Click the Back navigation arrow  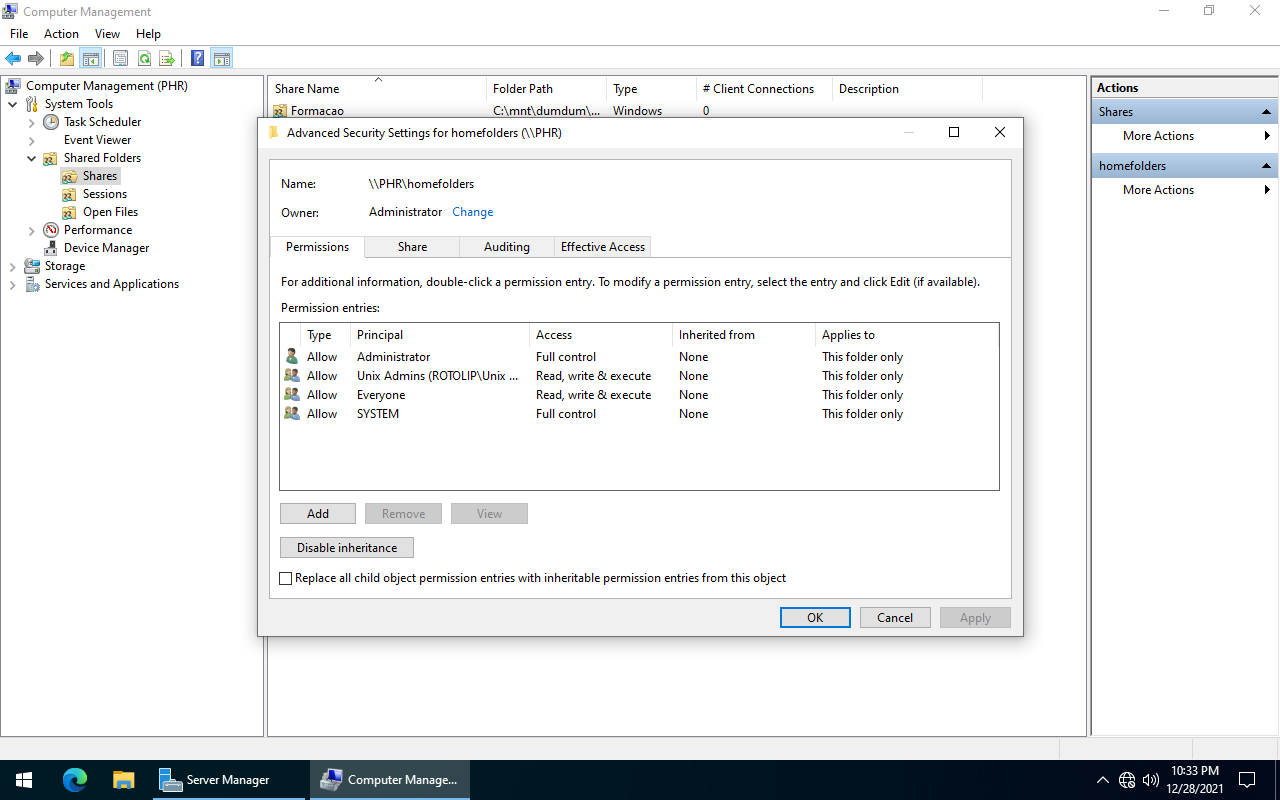[x=12, y=57]
